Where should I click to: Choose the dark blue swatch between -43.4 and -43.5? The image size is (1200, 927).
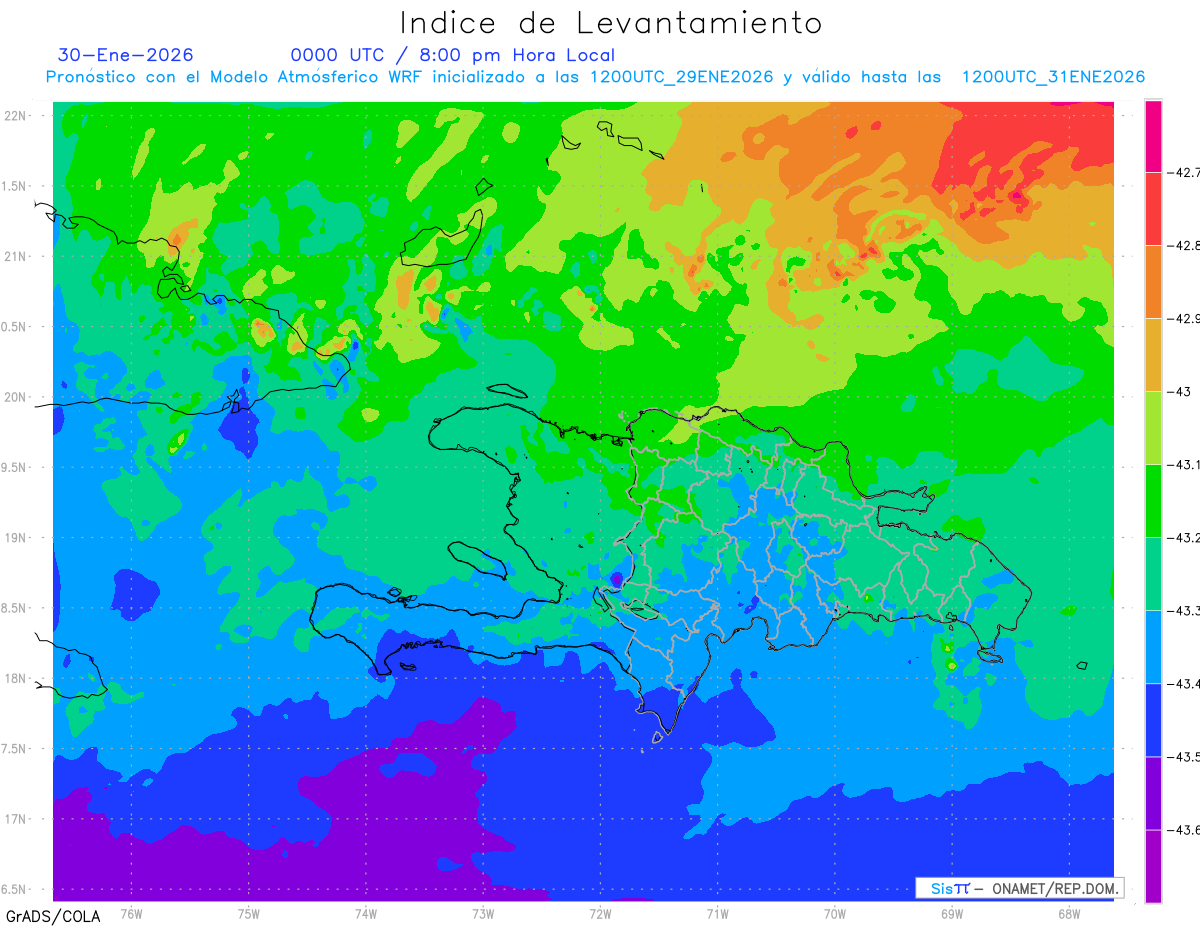coord(1153,720)
